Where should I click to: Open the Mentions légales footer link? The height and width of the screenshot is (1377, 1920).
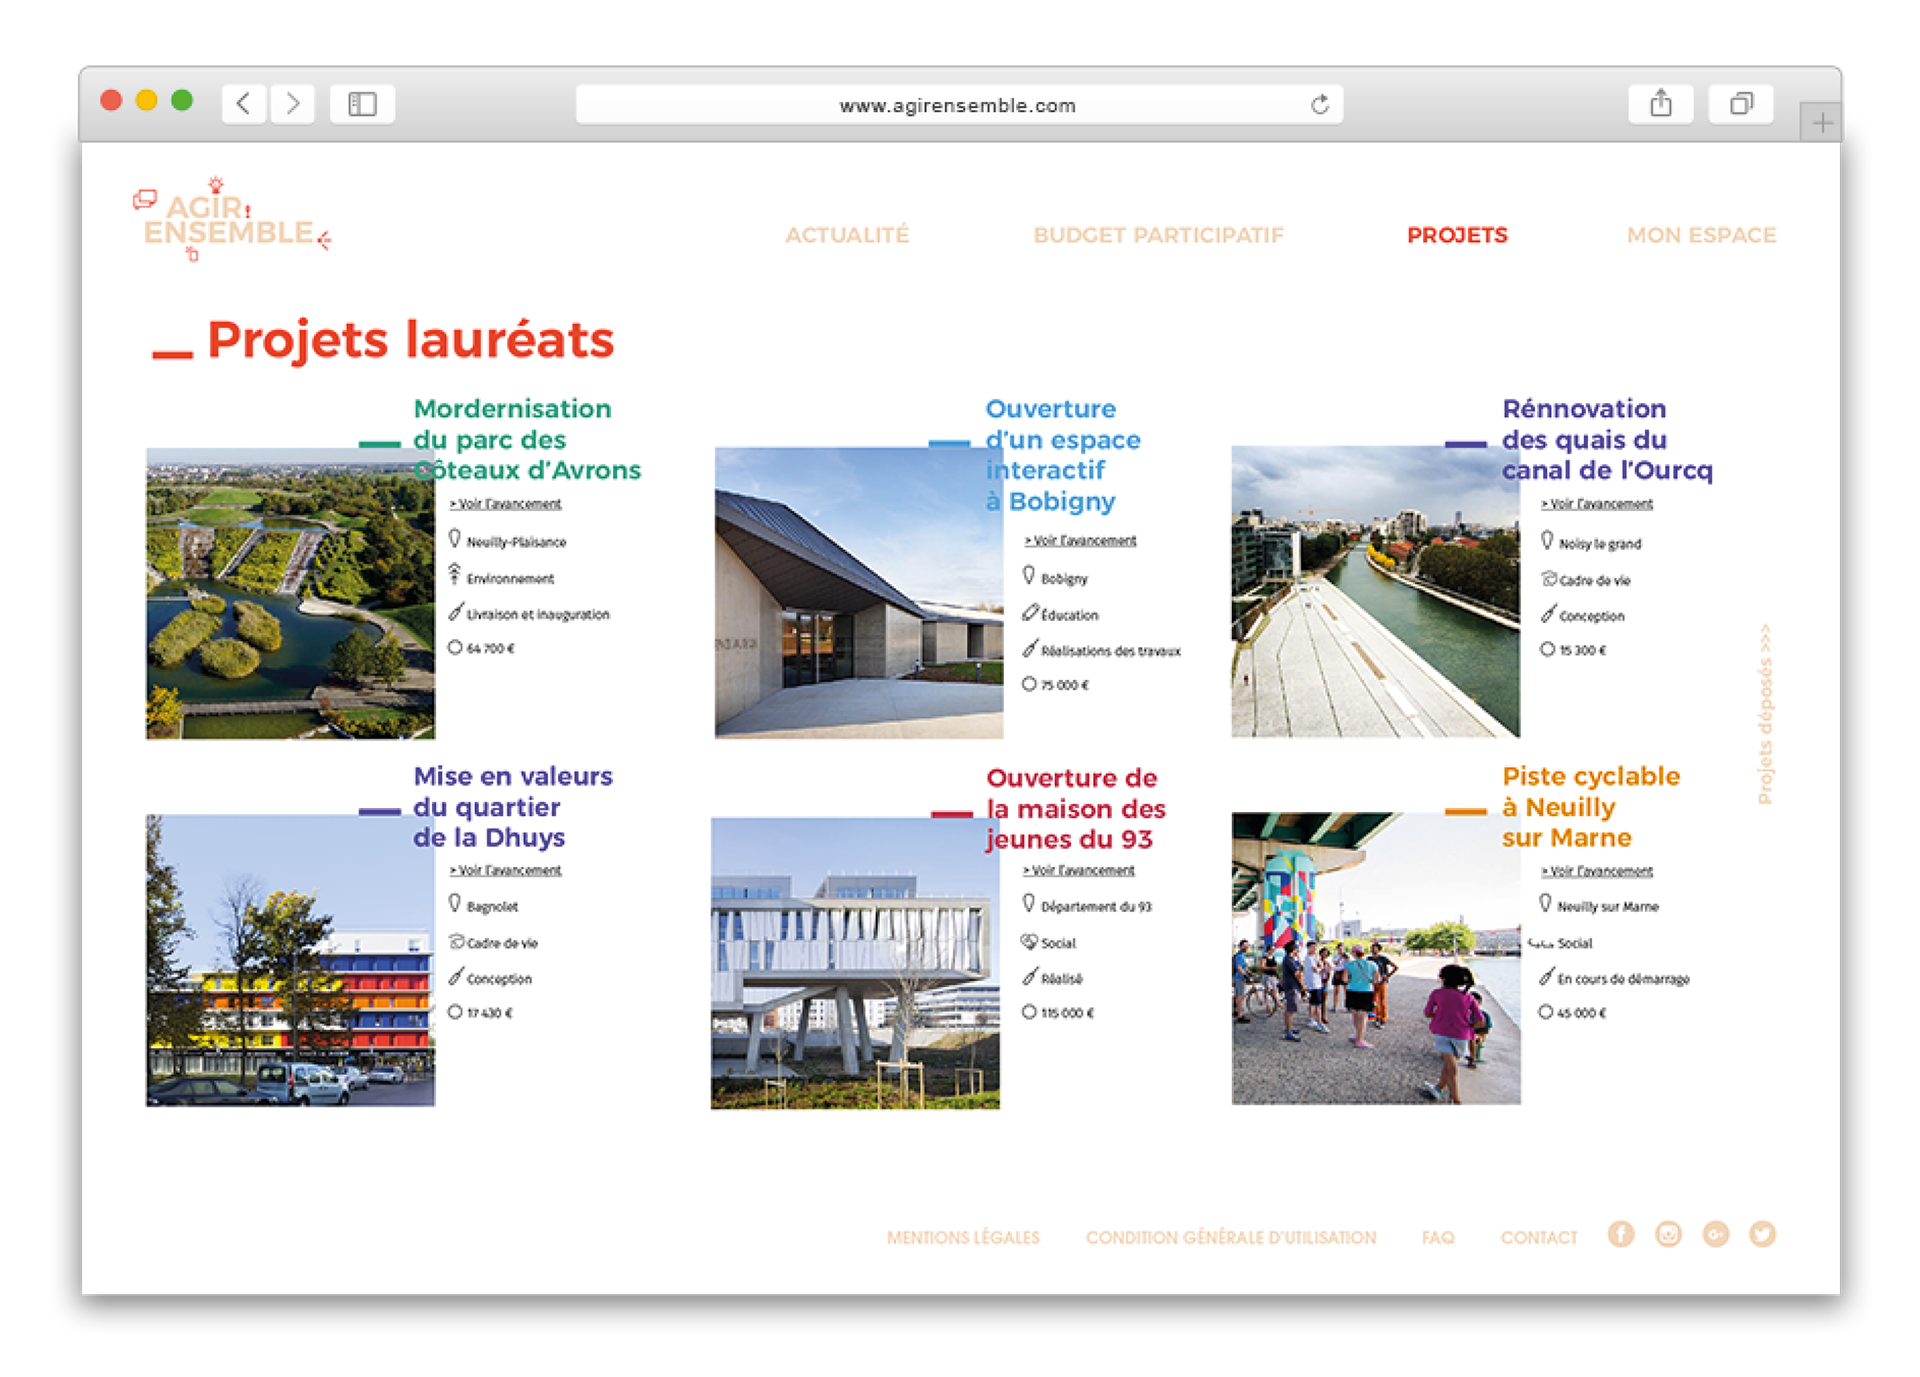pyautogui.click(x=963, y=1237)
